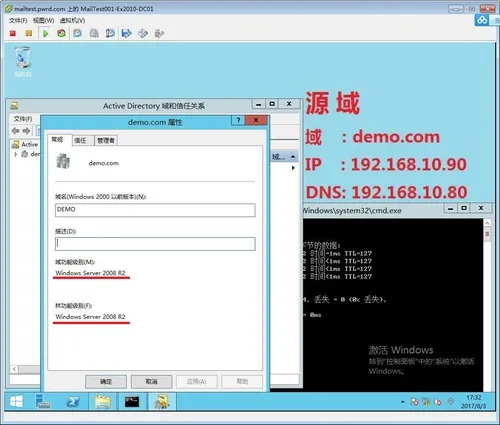Image resolution: width=500 pixels, height=425 pixels.
Task: Click the demo.com name text in the dialog
Action: pos(104,163)
